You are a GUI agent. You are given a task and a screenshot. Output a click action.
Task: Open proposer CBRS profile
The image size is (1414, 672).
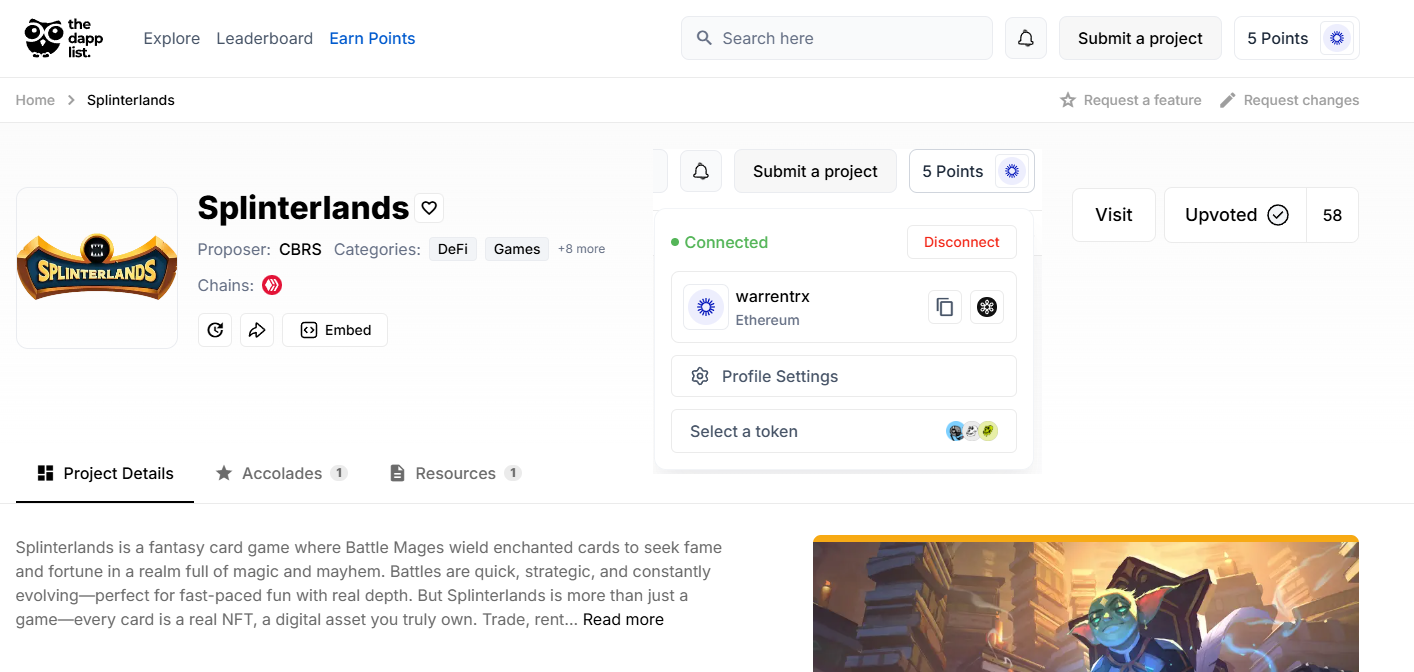pos(300,249)
